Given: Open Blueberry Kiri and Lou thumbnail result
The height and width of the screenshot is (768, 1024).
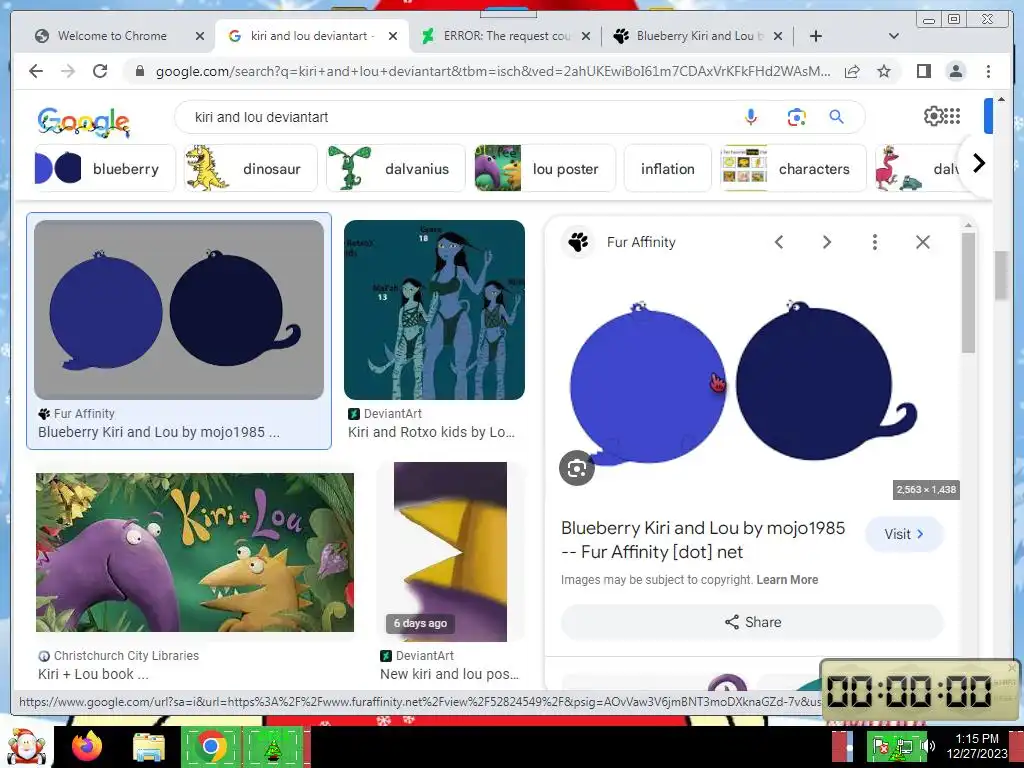Looking at the screenshot, I should click(x=179, y=310).
